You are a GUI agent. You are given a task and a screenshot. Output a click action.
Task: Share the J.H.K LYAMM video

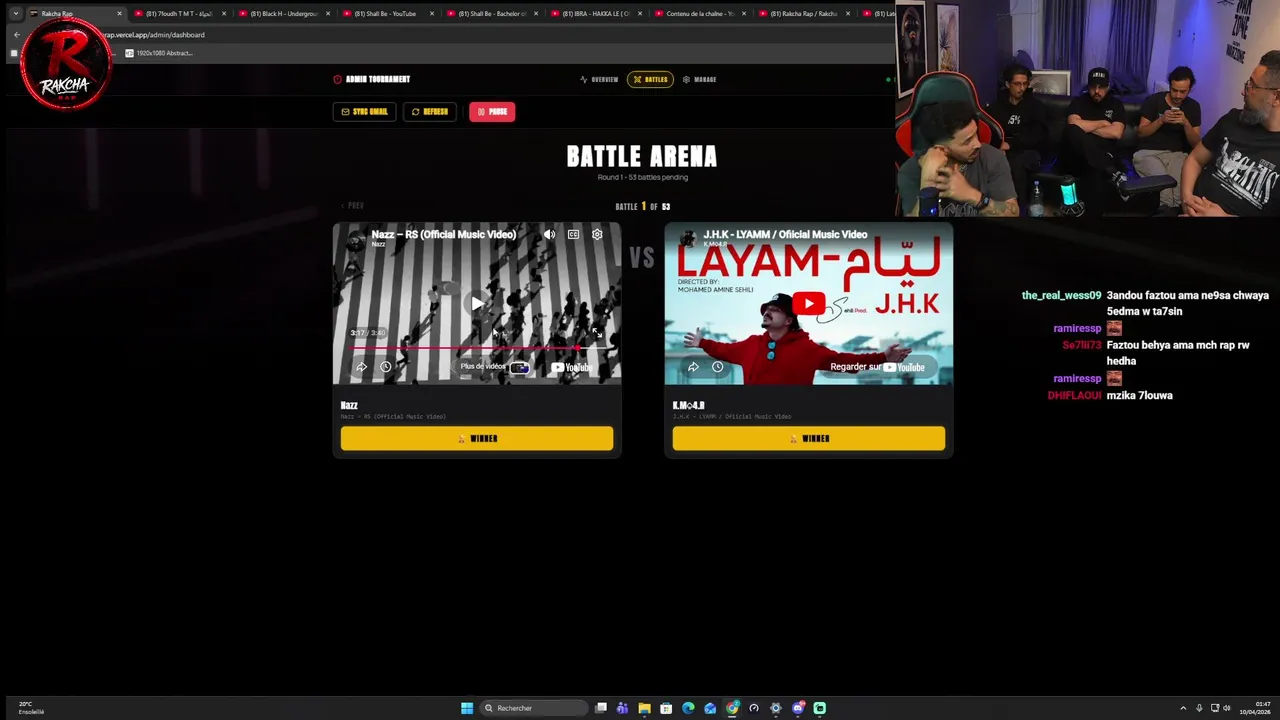tap(693, 367)
